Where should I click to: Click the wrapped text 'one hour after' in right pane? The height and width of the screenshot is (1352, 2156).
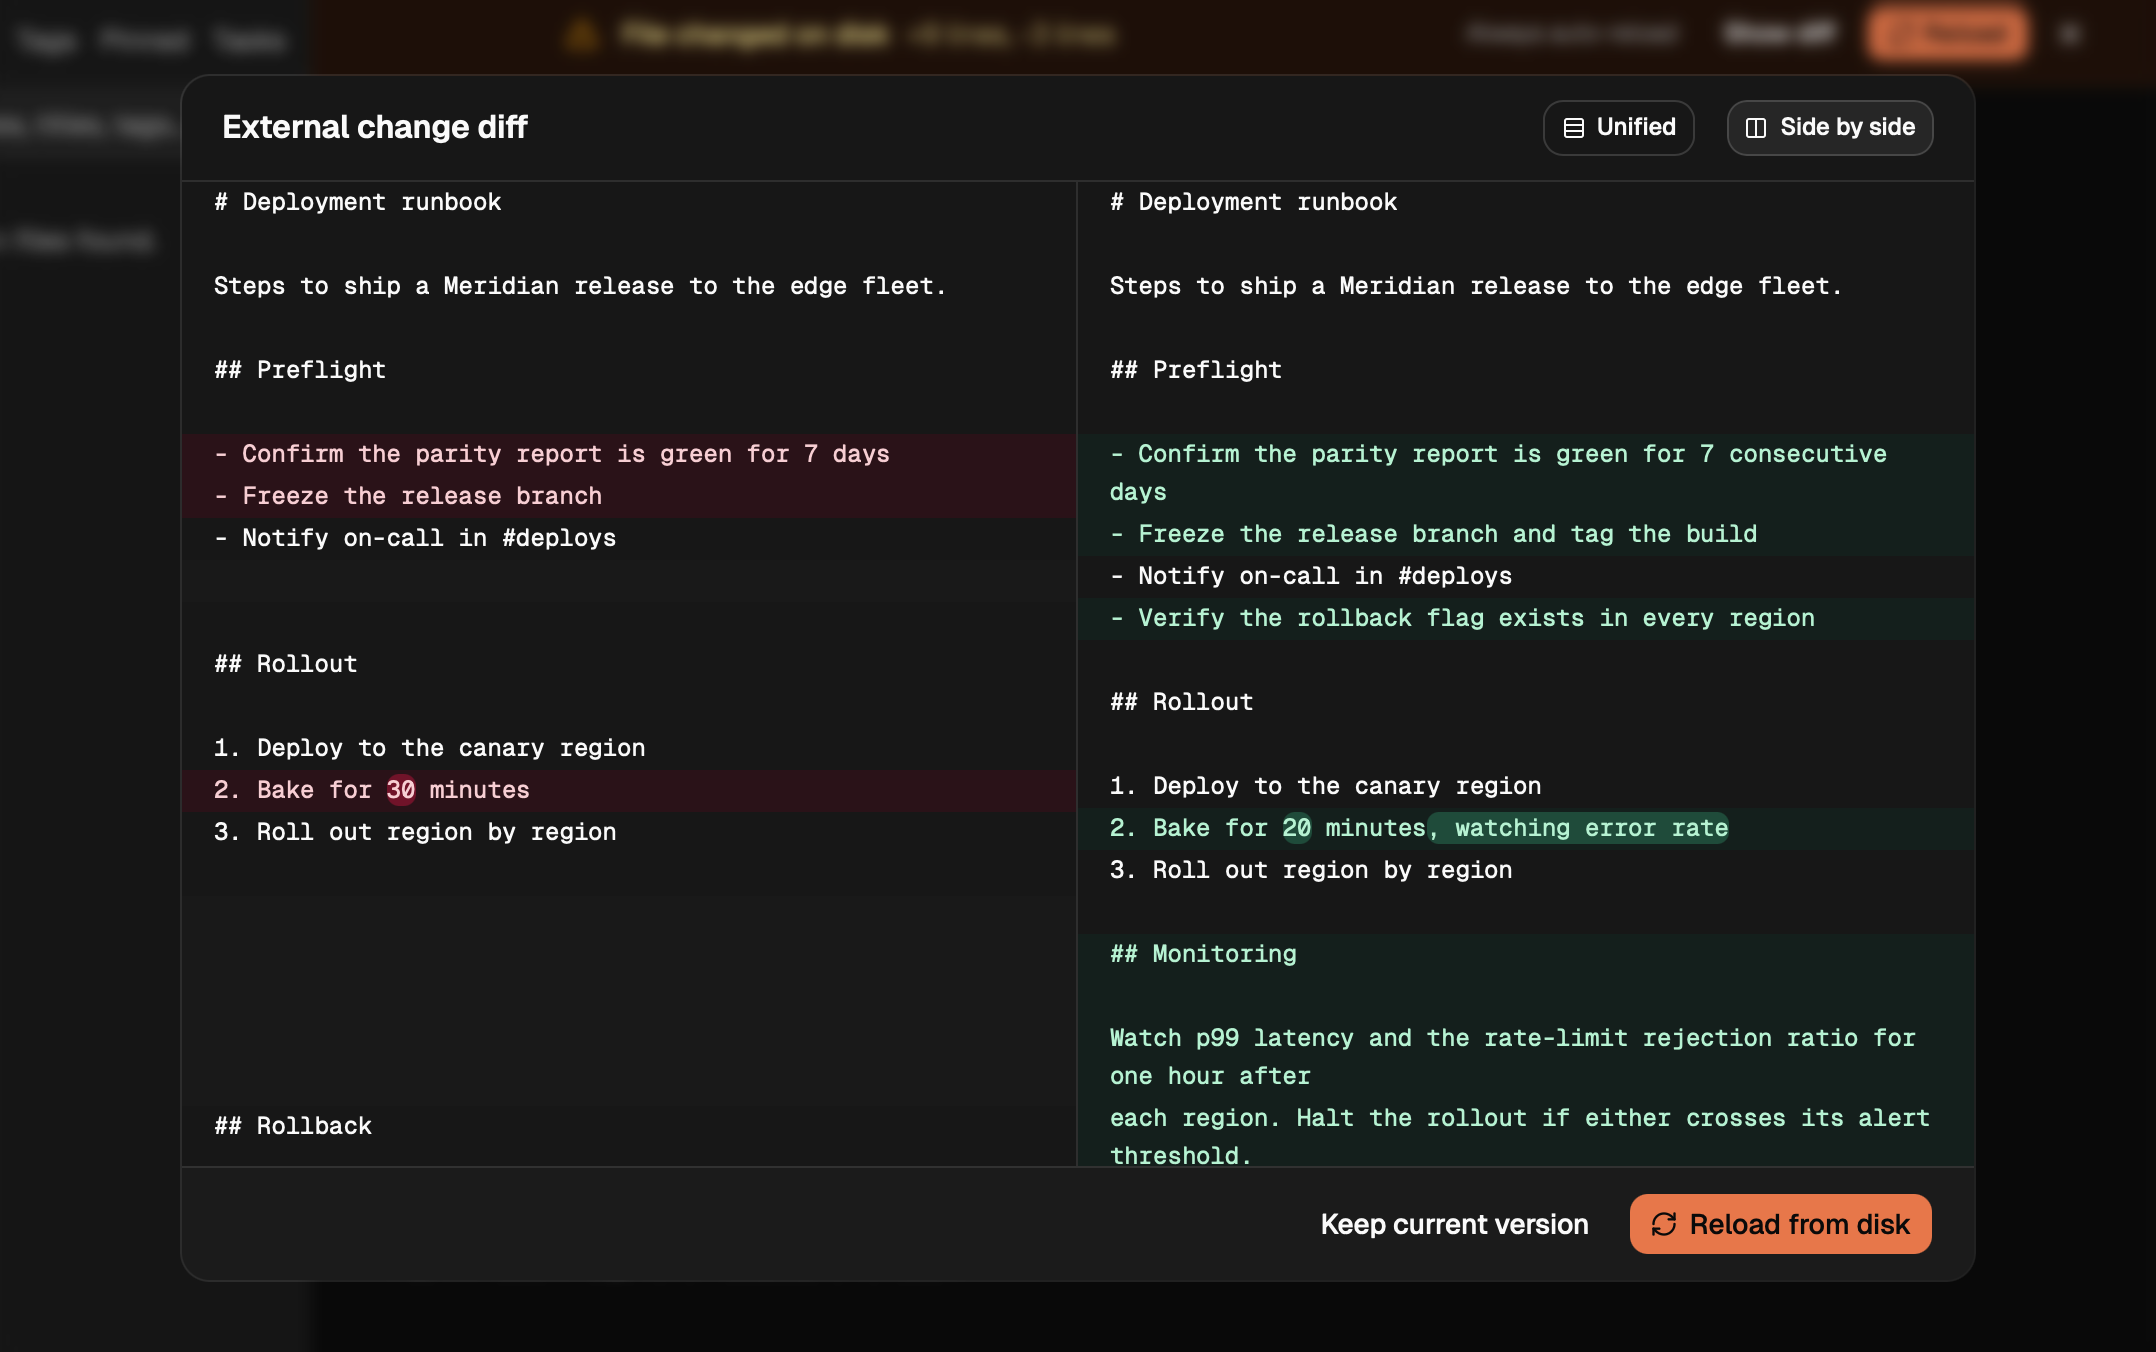click(x=1210, y=1076)
